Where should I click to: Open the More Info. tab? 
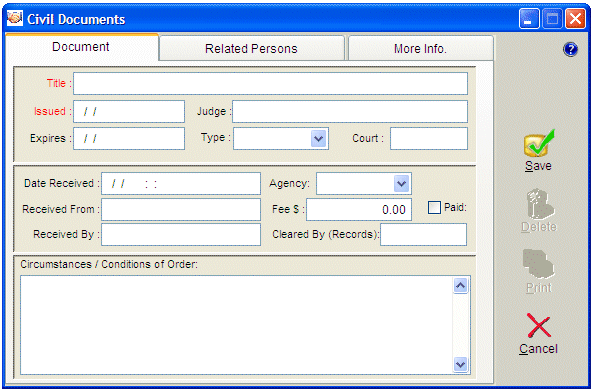point(420,48)
